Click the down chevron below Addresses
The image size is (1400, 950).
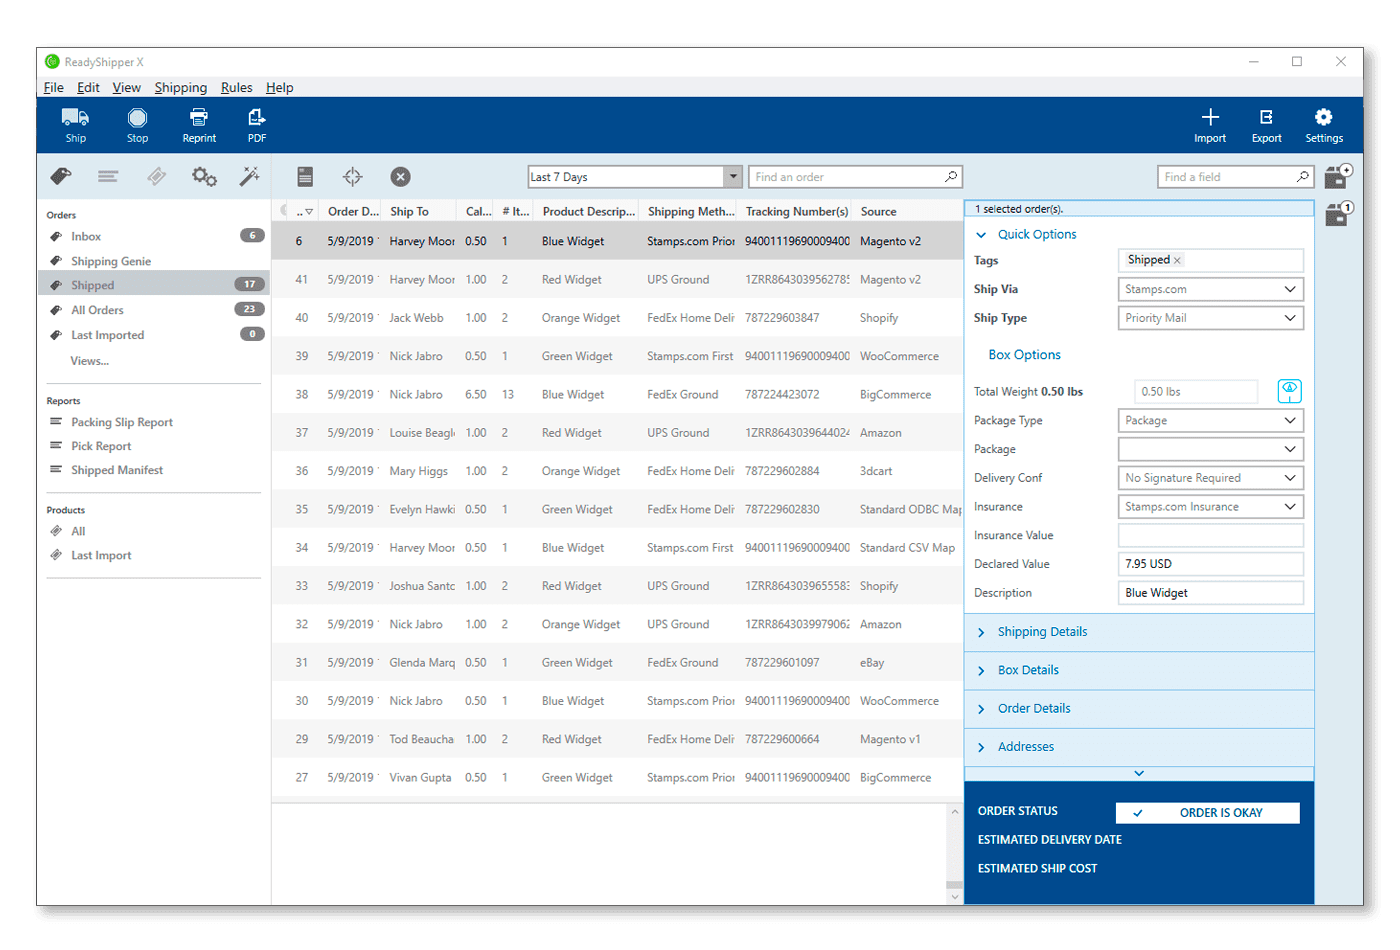point(1139,773)
